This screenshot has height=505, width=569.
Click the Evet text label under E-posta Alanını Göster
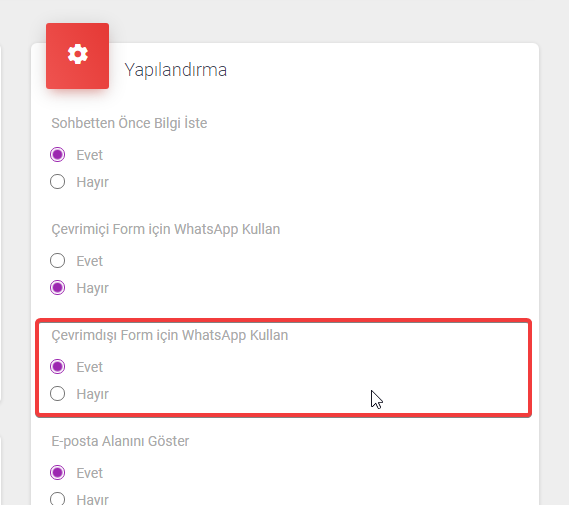tap(90, 473)
